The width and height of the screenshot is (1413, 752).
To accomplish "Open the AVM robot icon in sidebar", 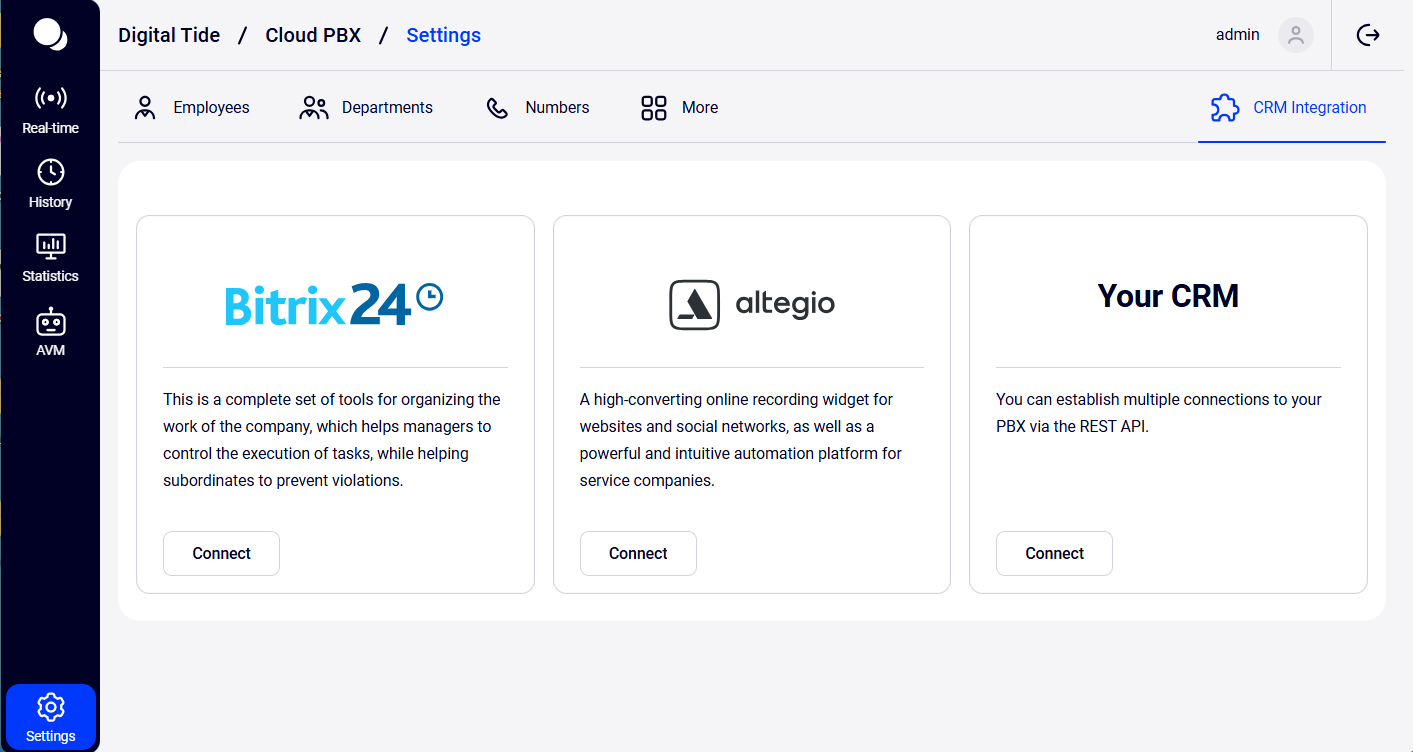I will [50, 322].
